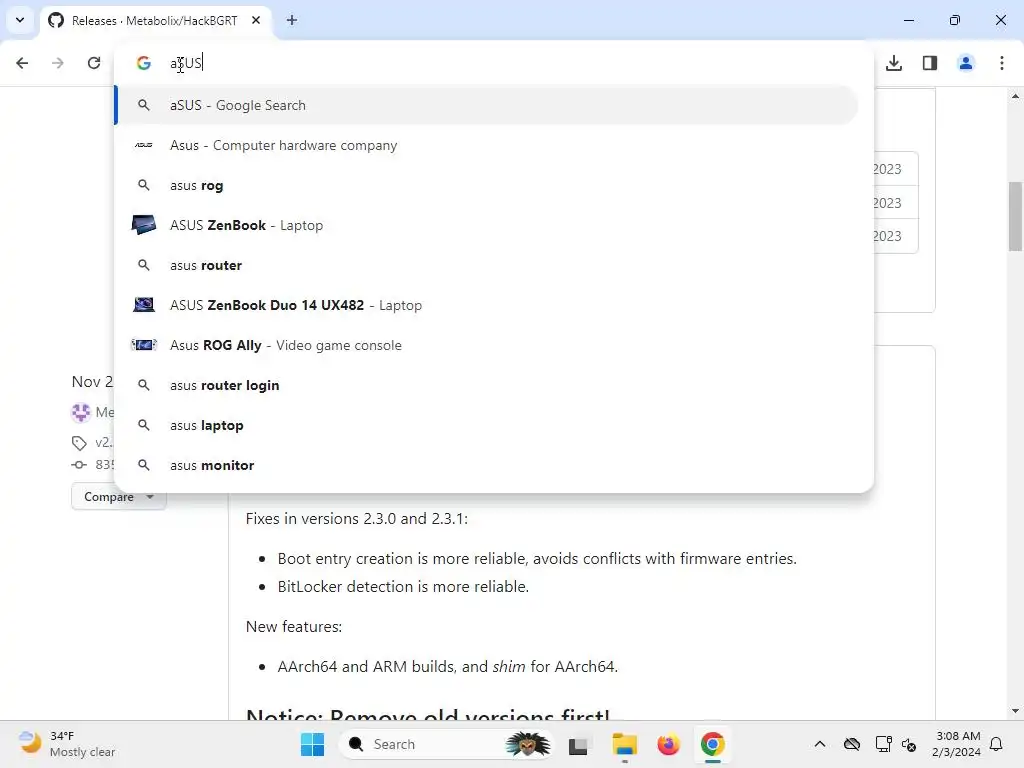1024x768 pixels.
Task: Choose ASUS ZenBook - Laptop suggestion
Action: coord(487,225)
